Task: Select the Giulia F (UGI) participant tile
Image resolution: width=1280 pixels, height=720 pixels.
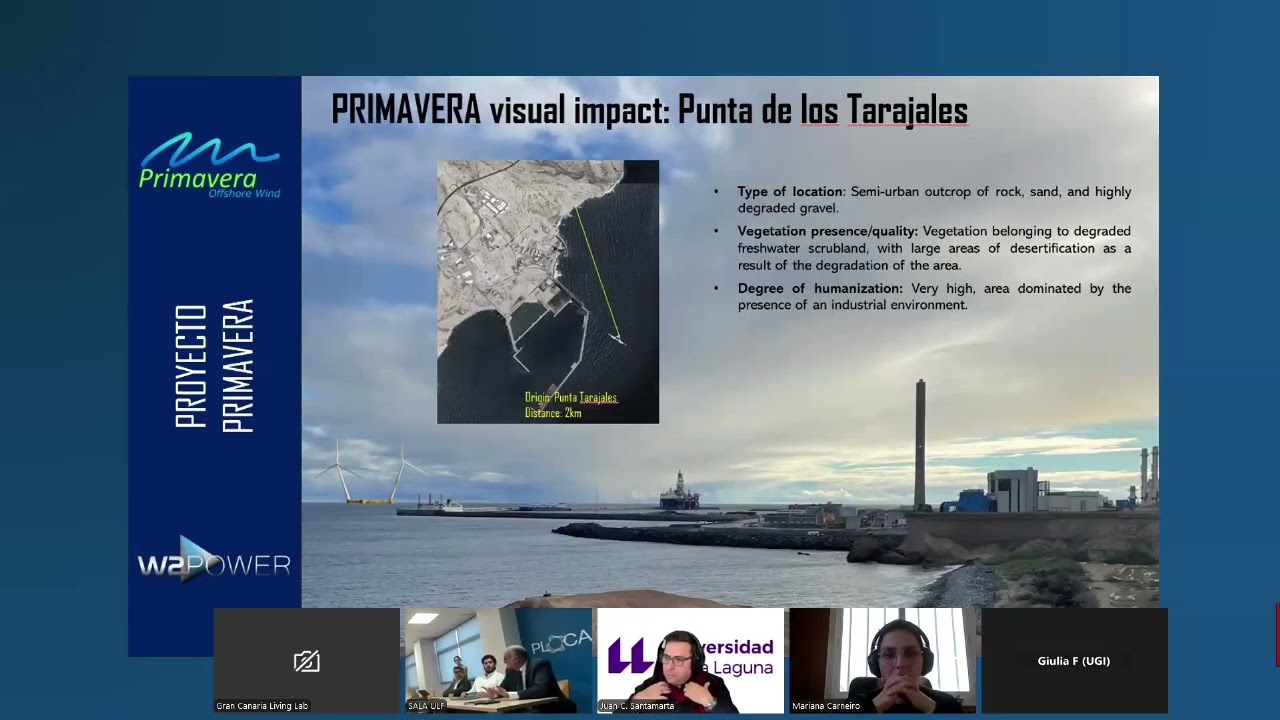Action: pyautogui.click(x=1074, y=661)
